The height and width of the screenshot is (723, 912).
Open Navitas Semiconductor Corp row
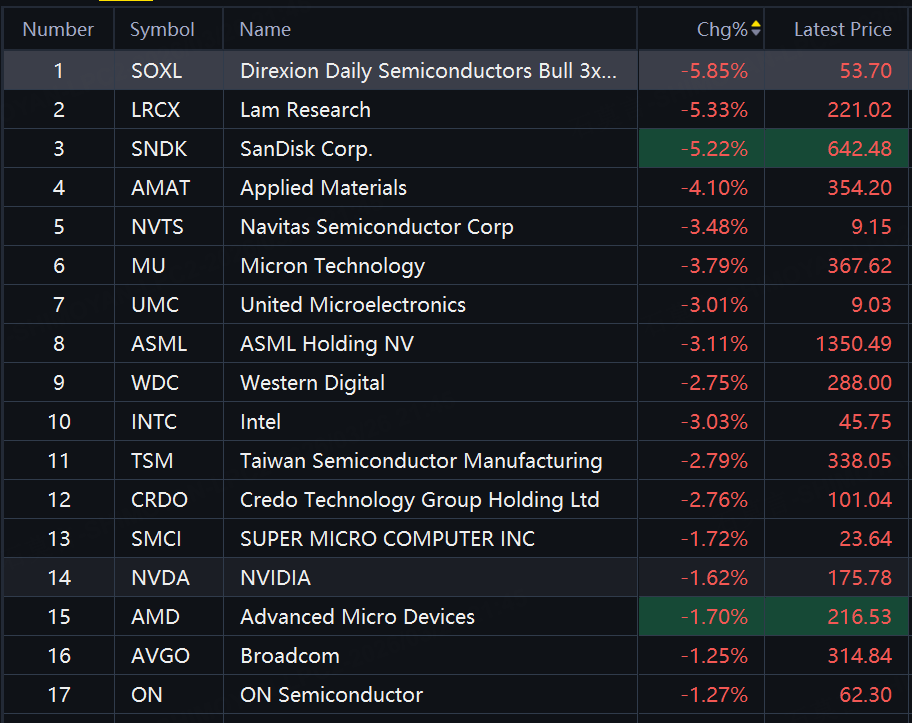click(376, 227)
